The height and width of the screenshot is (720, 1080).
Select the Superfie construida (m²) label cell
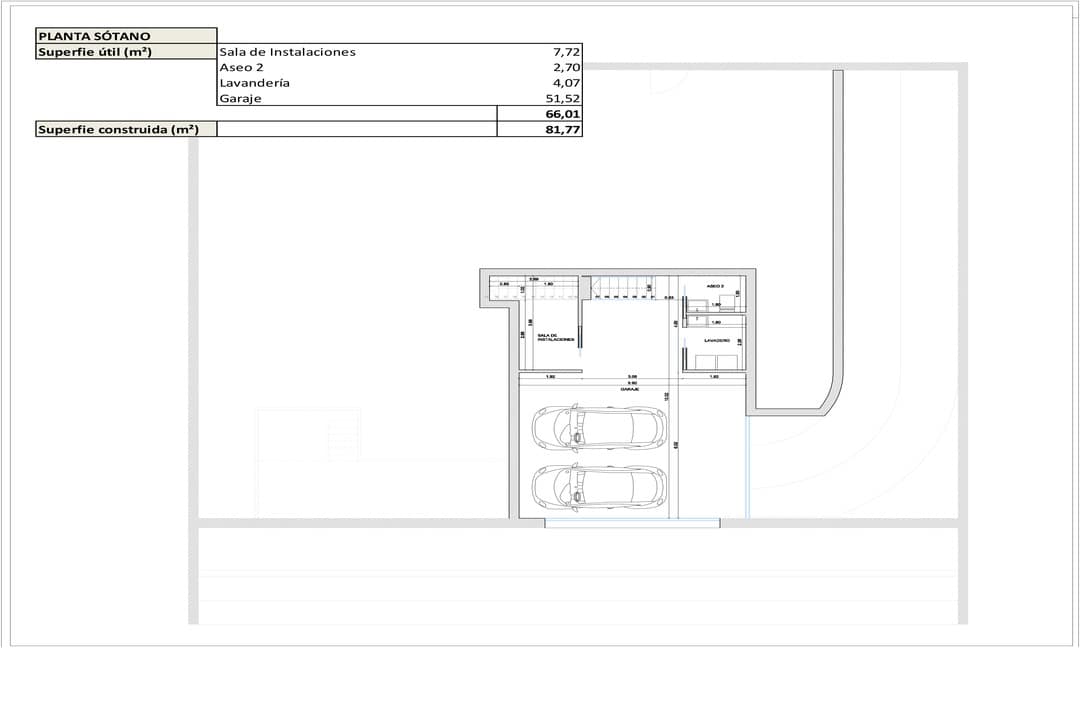pyautogui.click(x=125, y=129)
